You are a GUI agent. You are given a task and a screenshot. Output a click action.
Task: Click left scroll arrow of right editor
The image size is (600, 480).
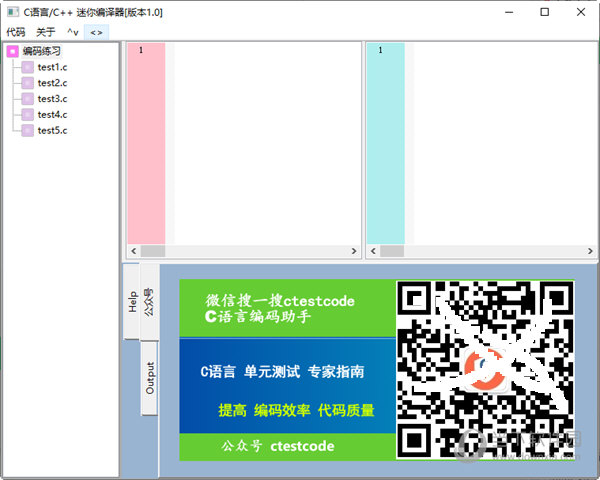[373, 251]
